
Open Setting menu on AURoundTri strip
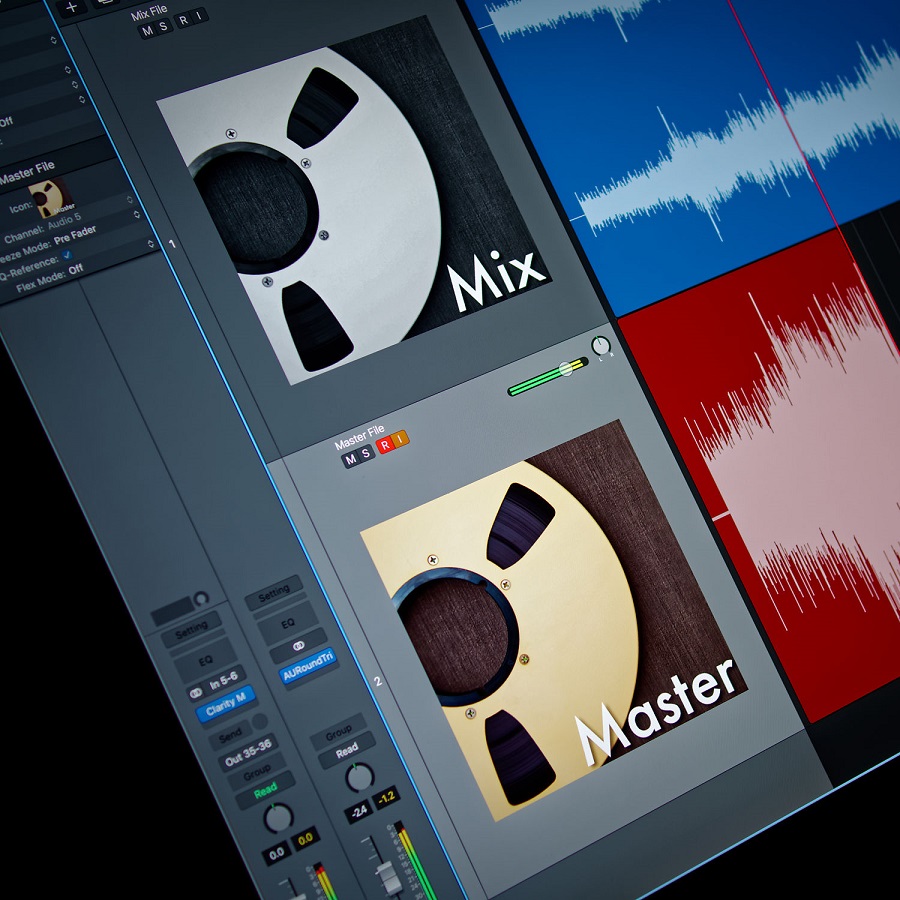[274, 593]
